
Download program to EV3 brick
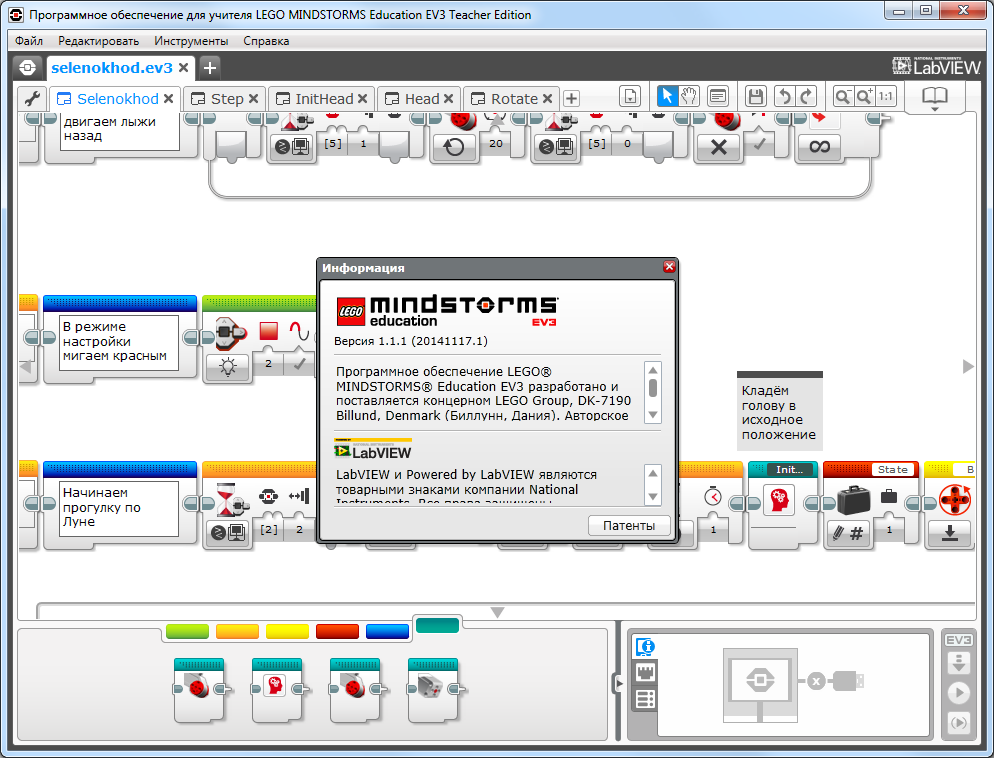(x=958, y=664)
